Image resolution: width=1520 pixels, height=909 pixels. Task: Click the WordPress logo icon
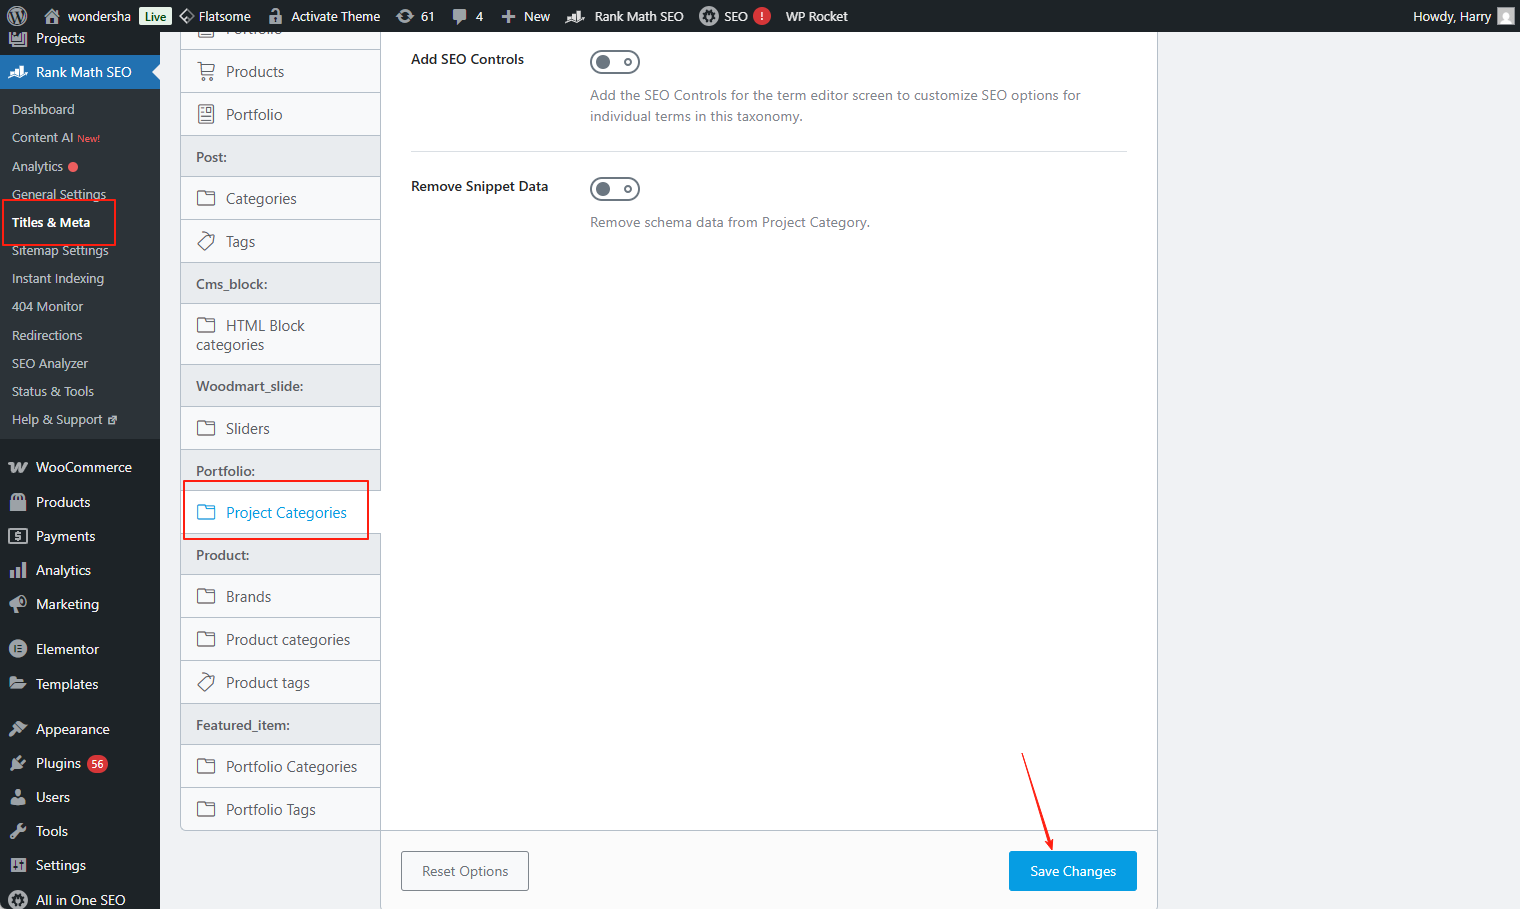(x=17, y=16)
